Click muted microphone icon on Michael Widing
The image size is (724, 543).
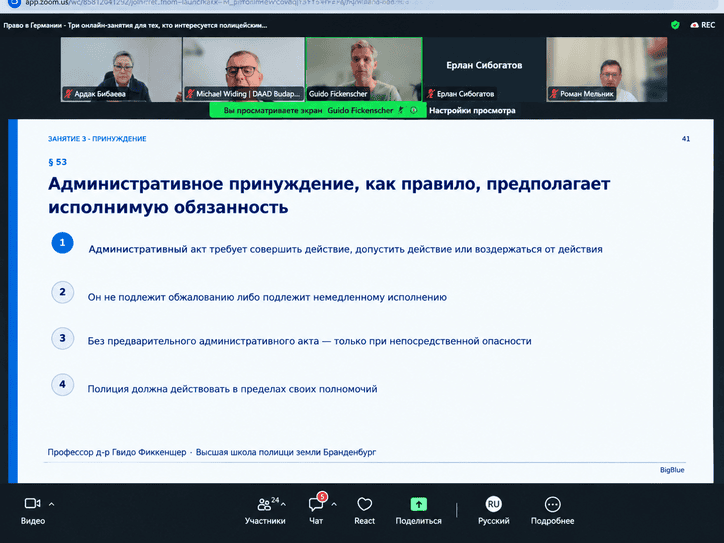coord(191,94)
